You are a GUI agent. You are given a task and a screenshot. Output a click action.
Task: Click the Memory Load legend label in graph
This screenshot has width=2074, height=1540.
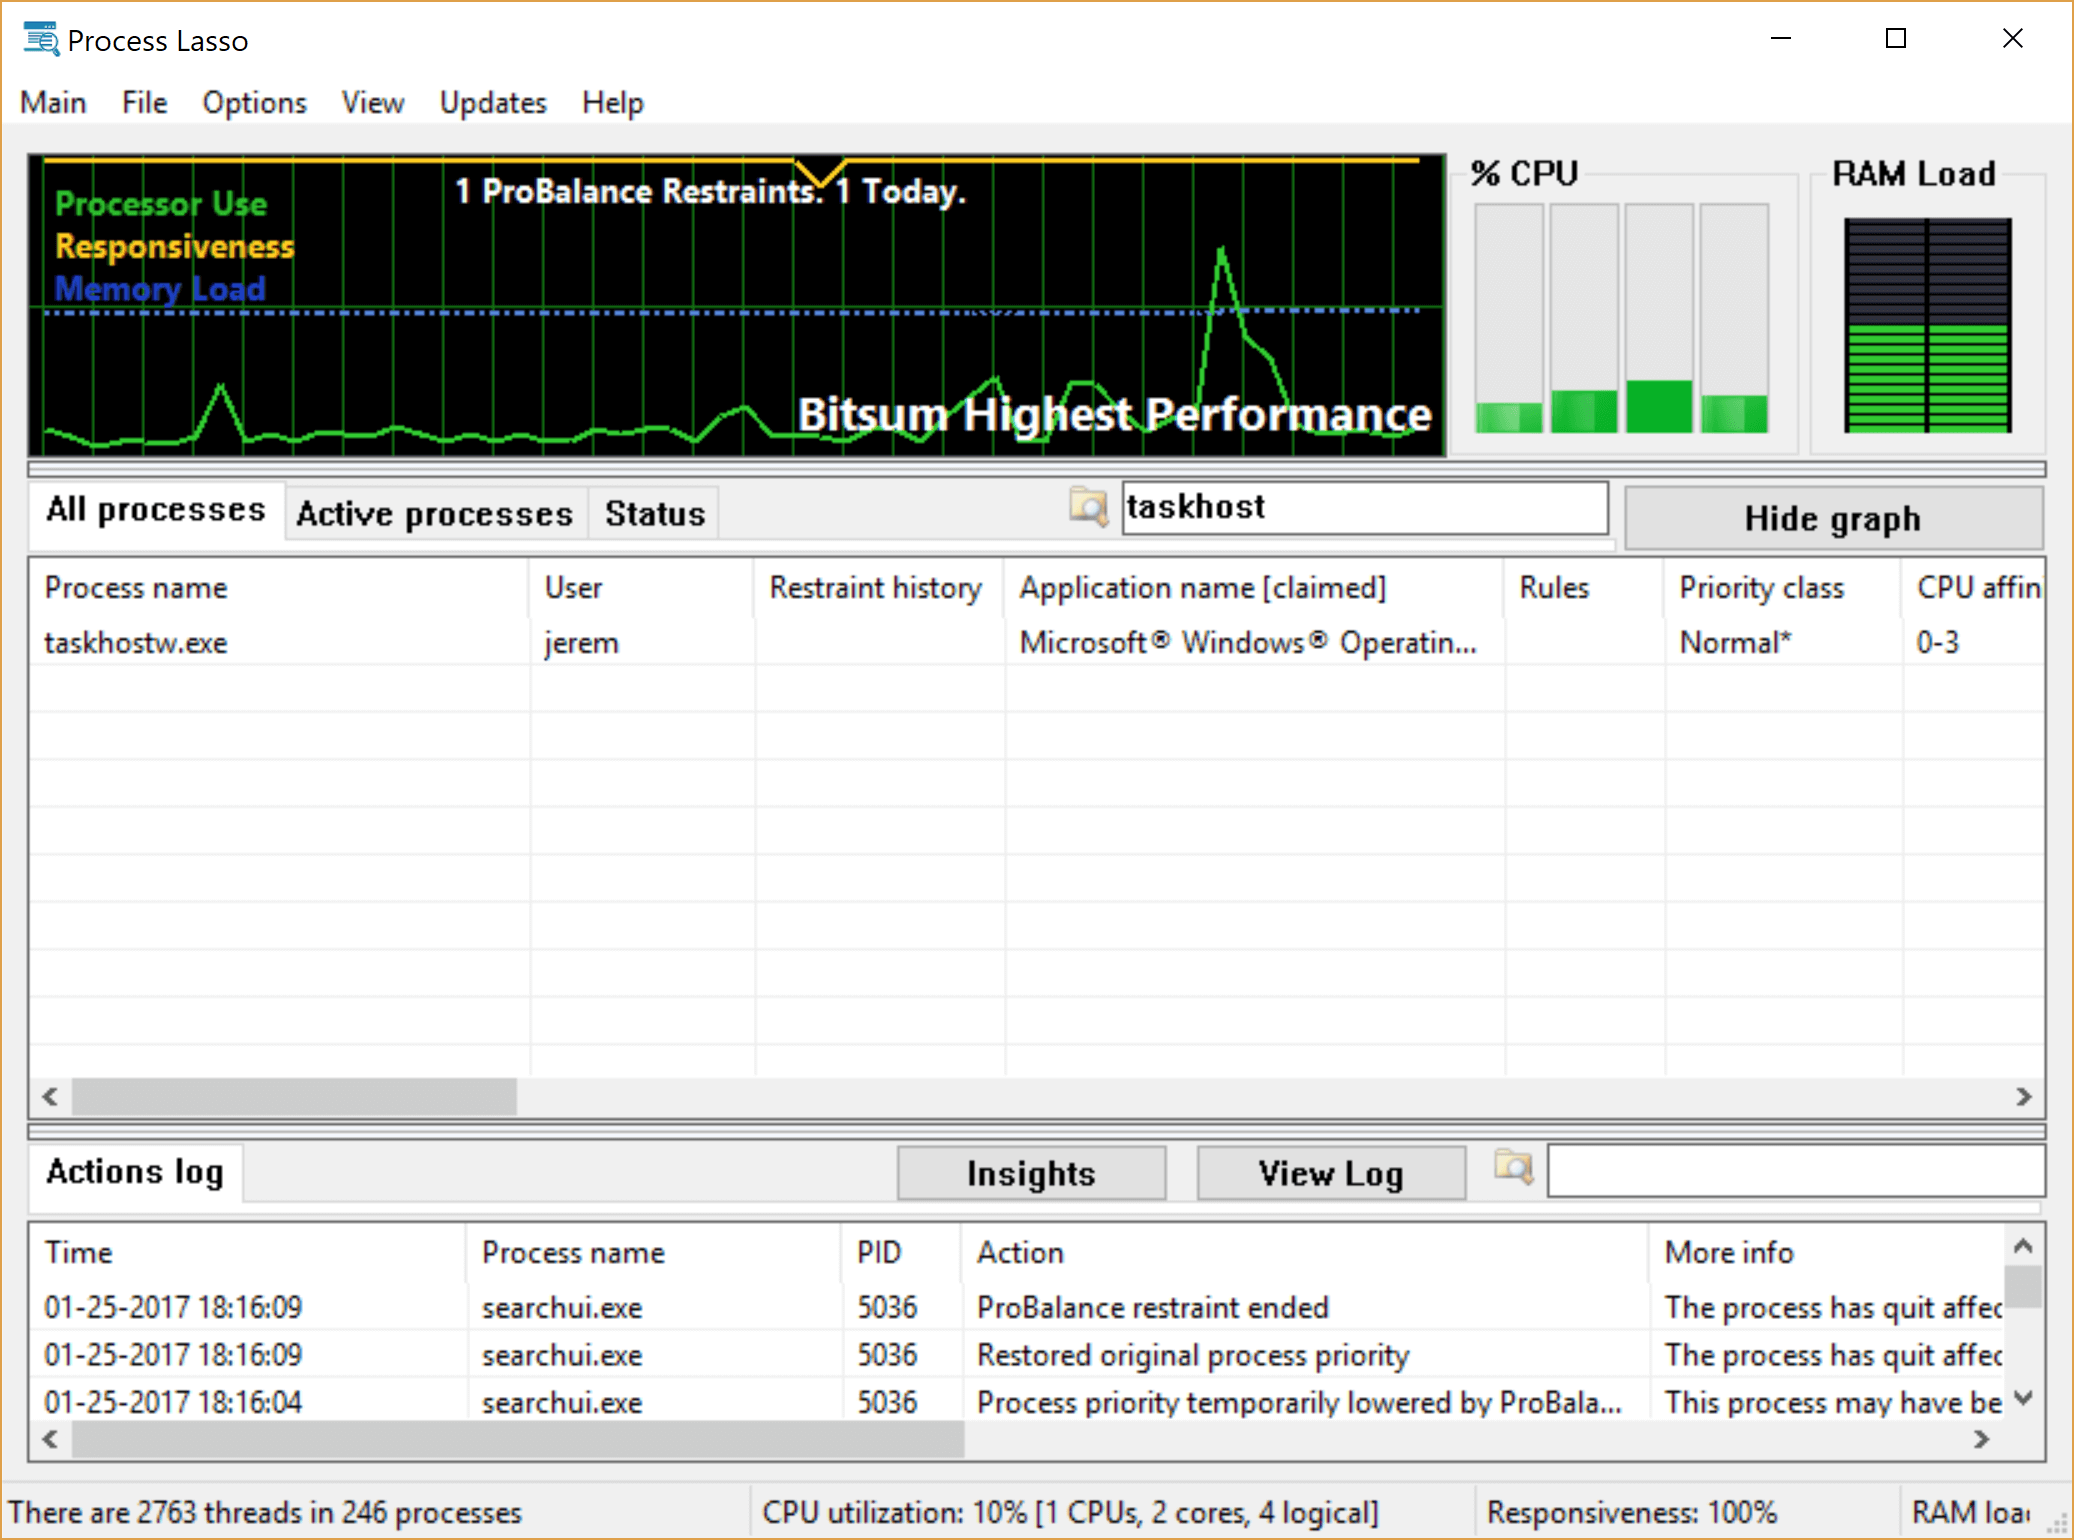click(x=161, y=289)
